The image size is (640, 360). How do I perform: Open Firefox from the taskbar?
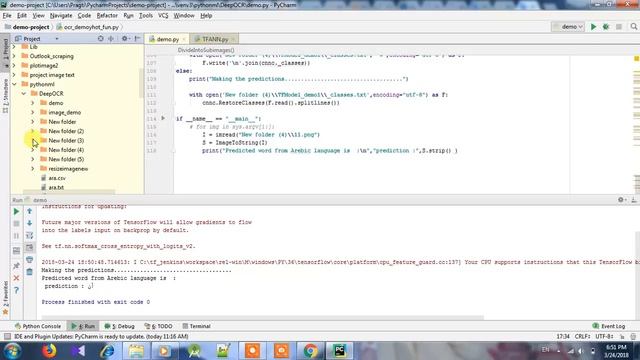pyautogui.click(x=49, y=351)
